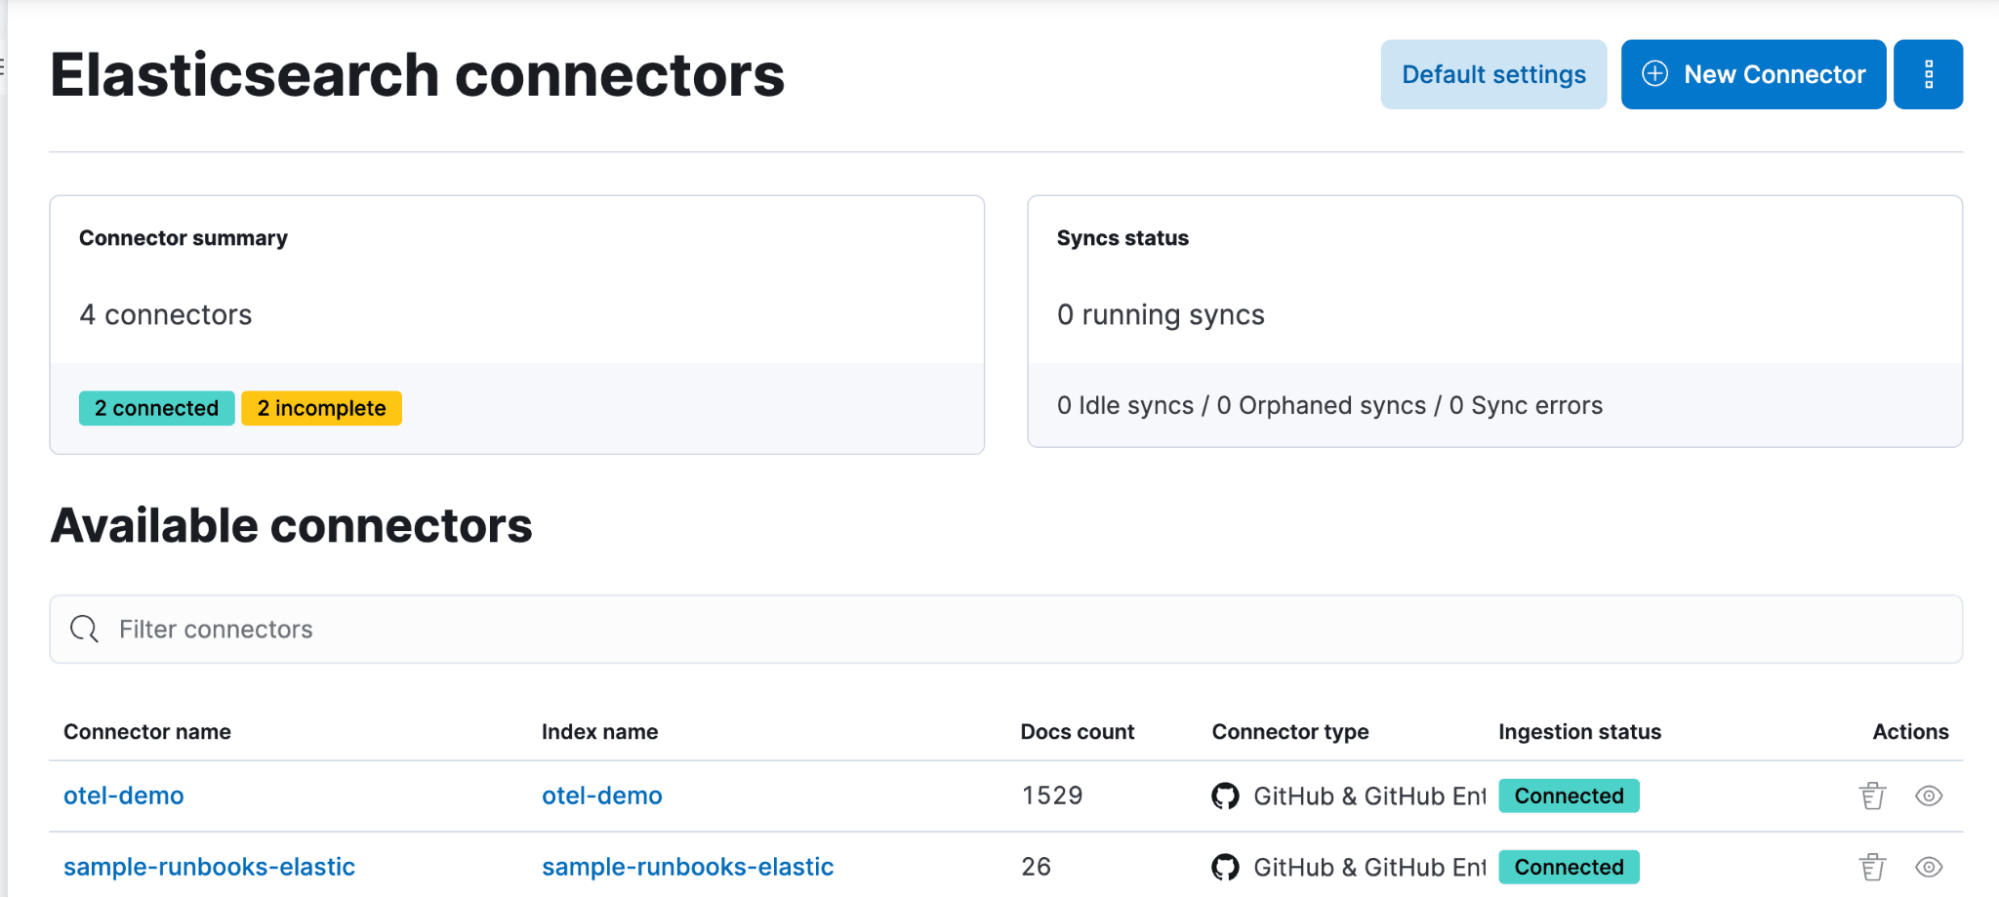Viewport: 1999px width, 898px height.
Task: Click GitHub logo in sample-runbooks-elastic row
Action: (1225, 867)
